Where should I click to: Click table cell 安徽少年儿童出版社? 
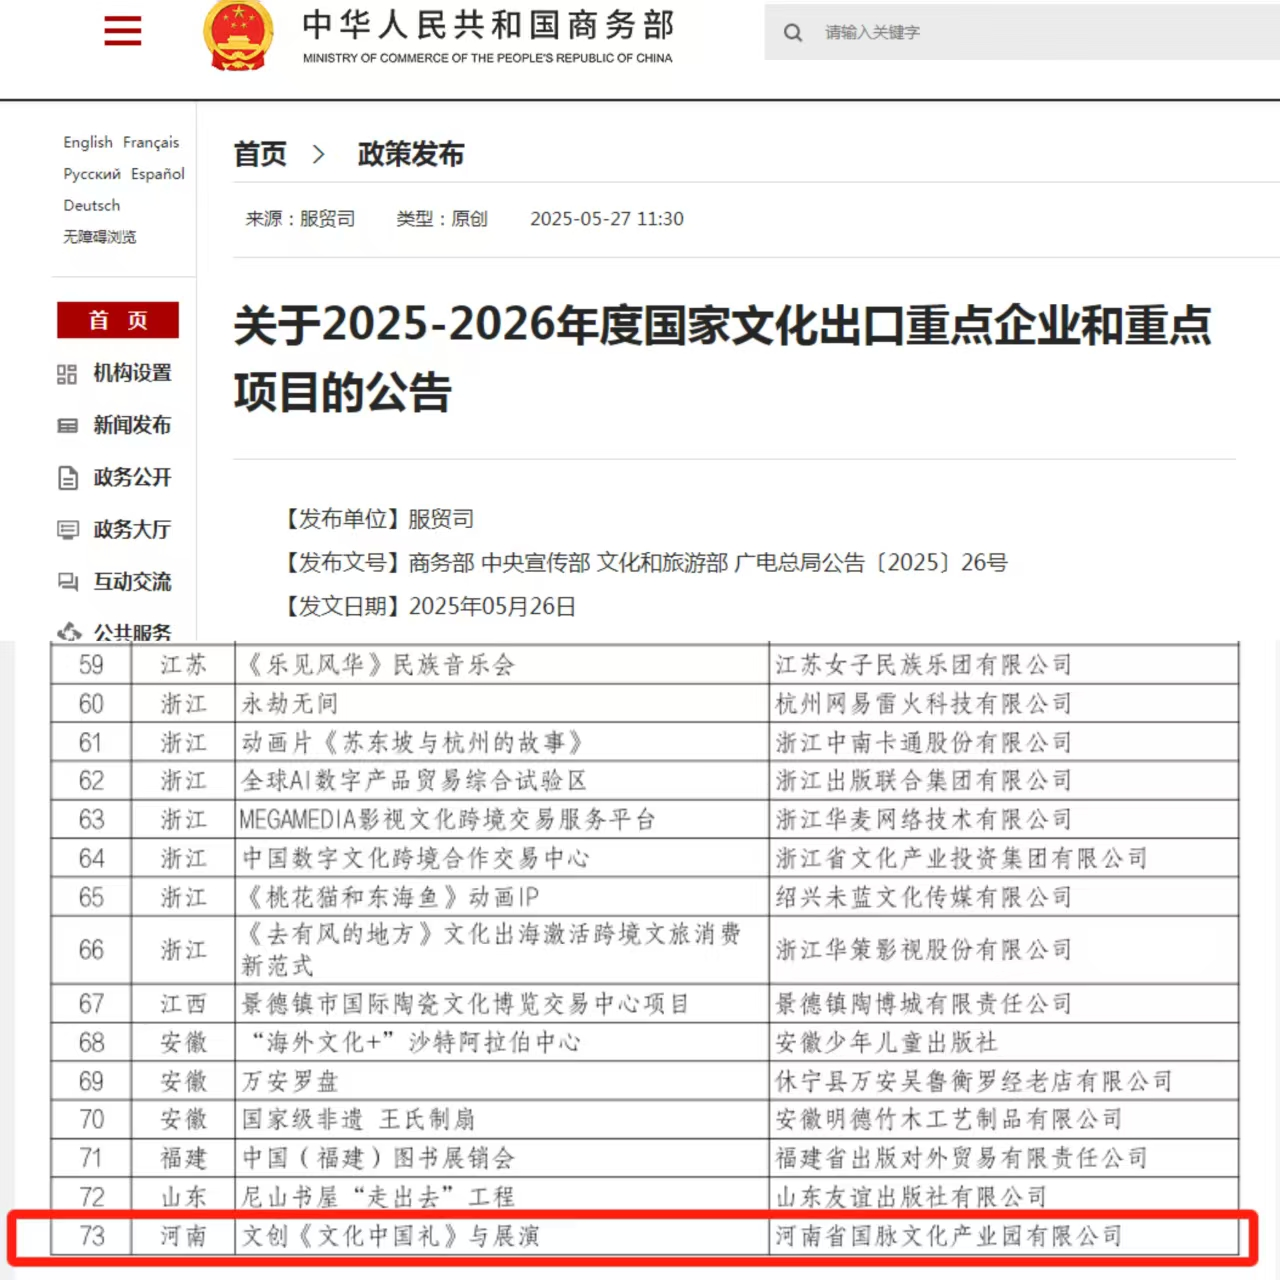[1004, 1043]
